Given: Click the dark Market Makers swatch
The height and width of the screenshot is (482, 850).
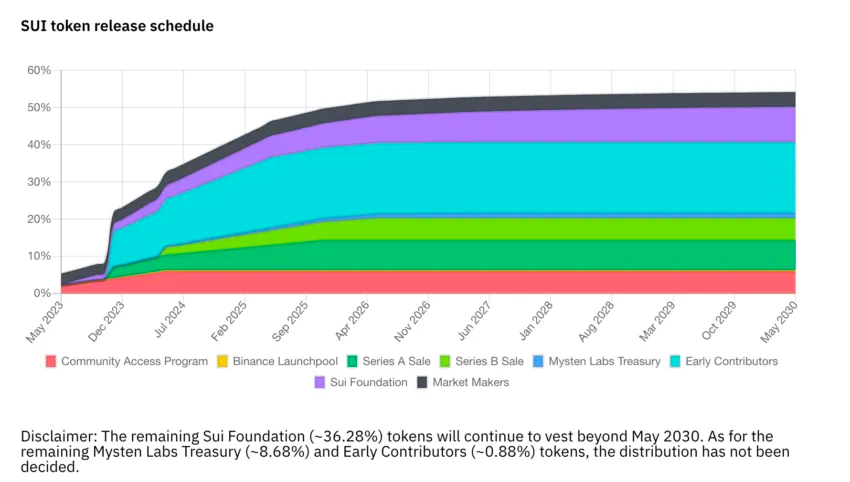Looking at the screenshot, I should point(422,382).
